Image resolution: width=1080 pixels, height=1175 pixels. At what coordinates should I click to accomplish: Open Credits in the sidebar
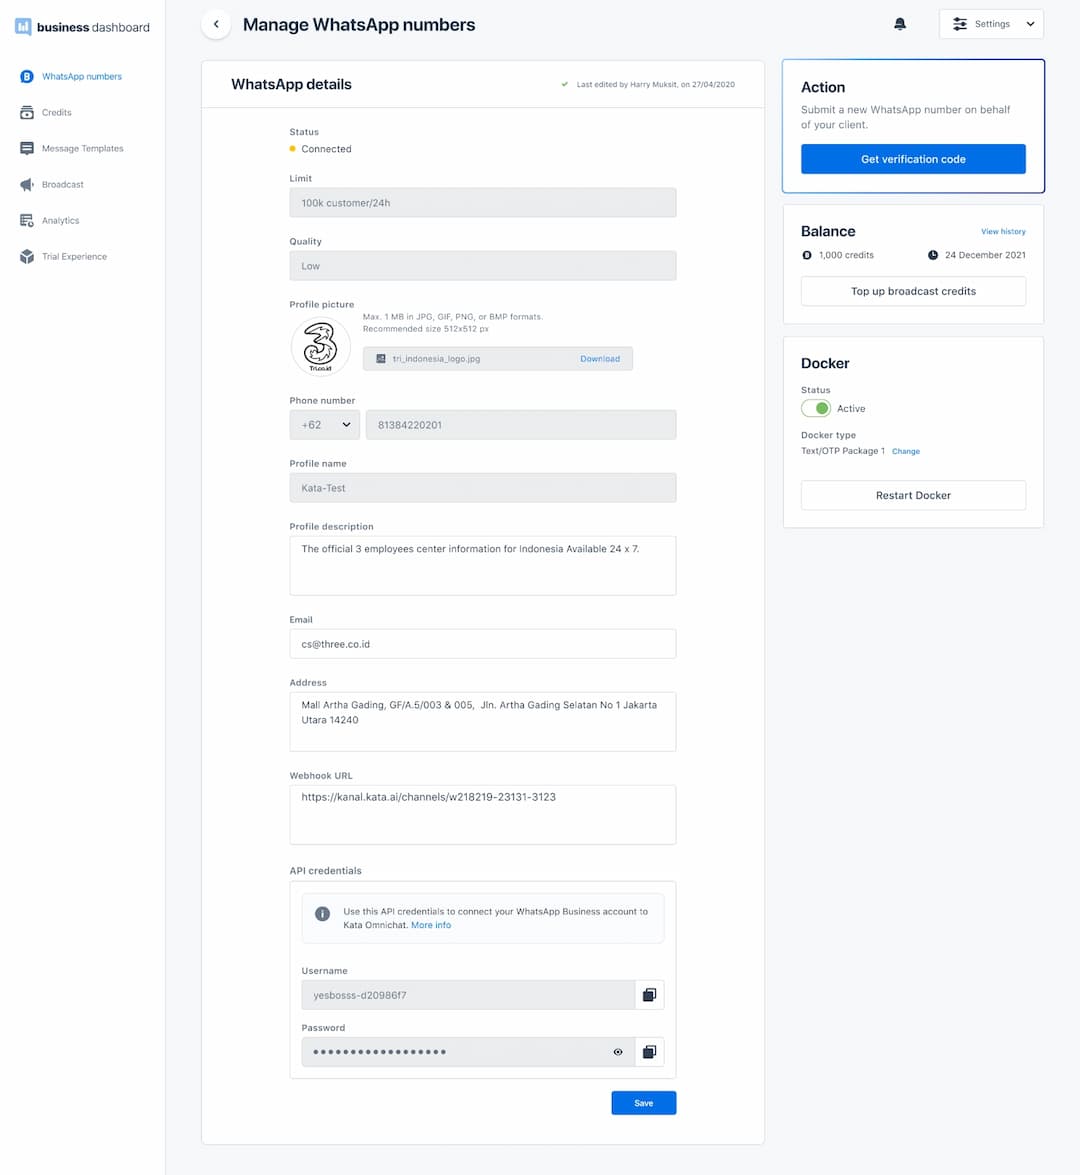tap(56, 113)
